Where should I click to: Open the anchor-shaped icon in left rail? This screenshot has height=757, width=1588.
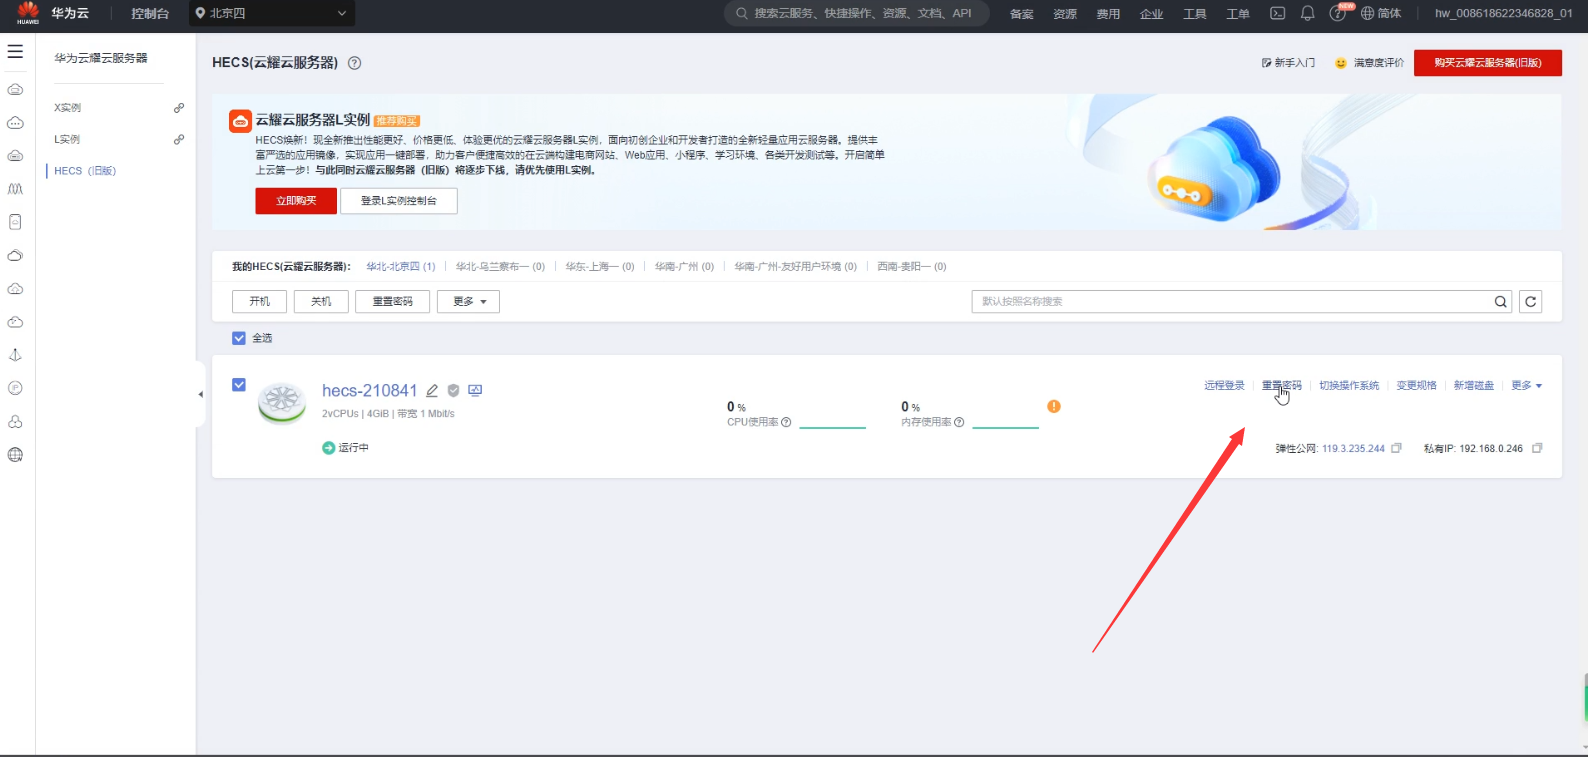pyautogui.click(x=15, y=355)
